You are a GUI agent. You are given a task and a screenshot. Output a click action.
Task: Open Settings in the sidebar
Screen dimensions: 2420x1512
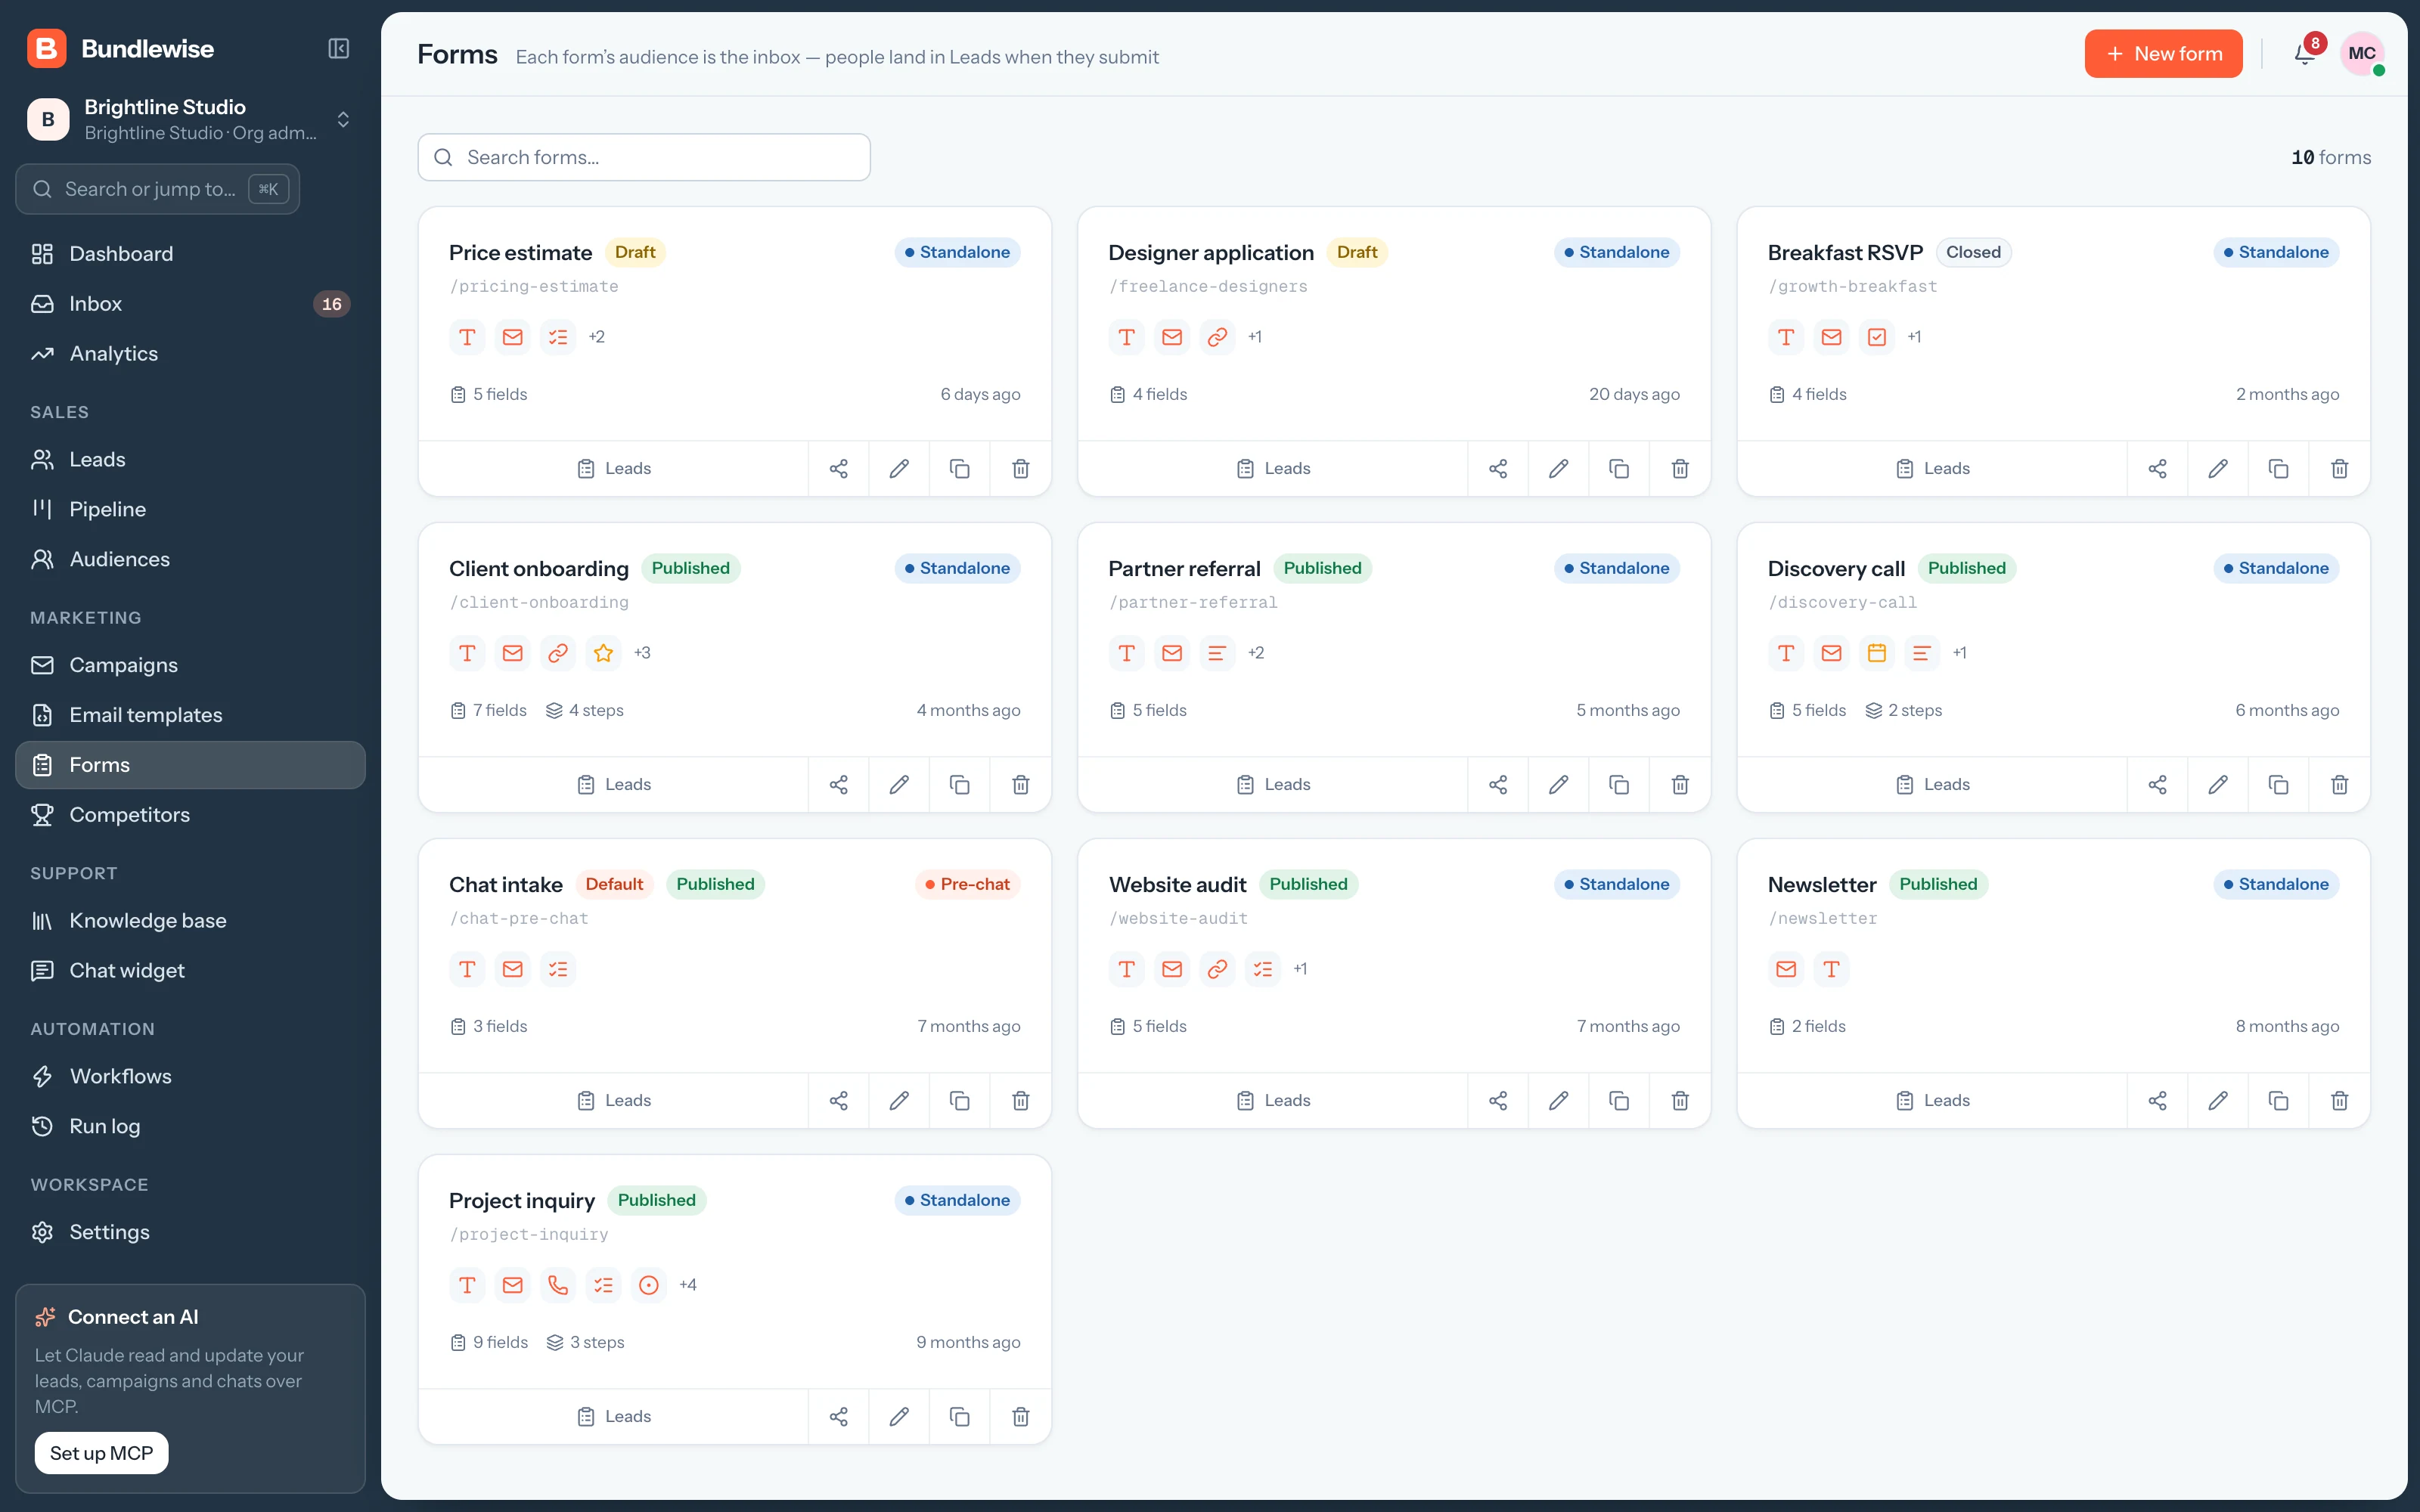click(x=190, y=1232)
